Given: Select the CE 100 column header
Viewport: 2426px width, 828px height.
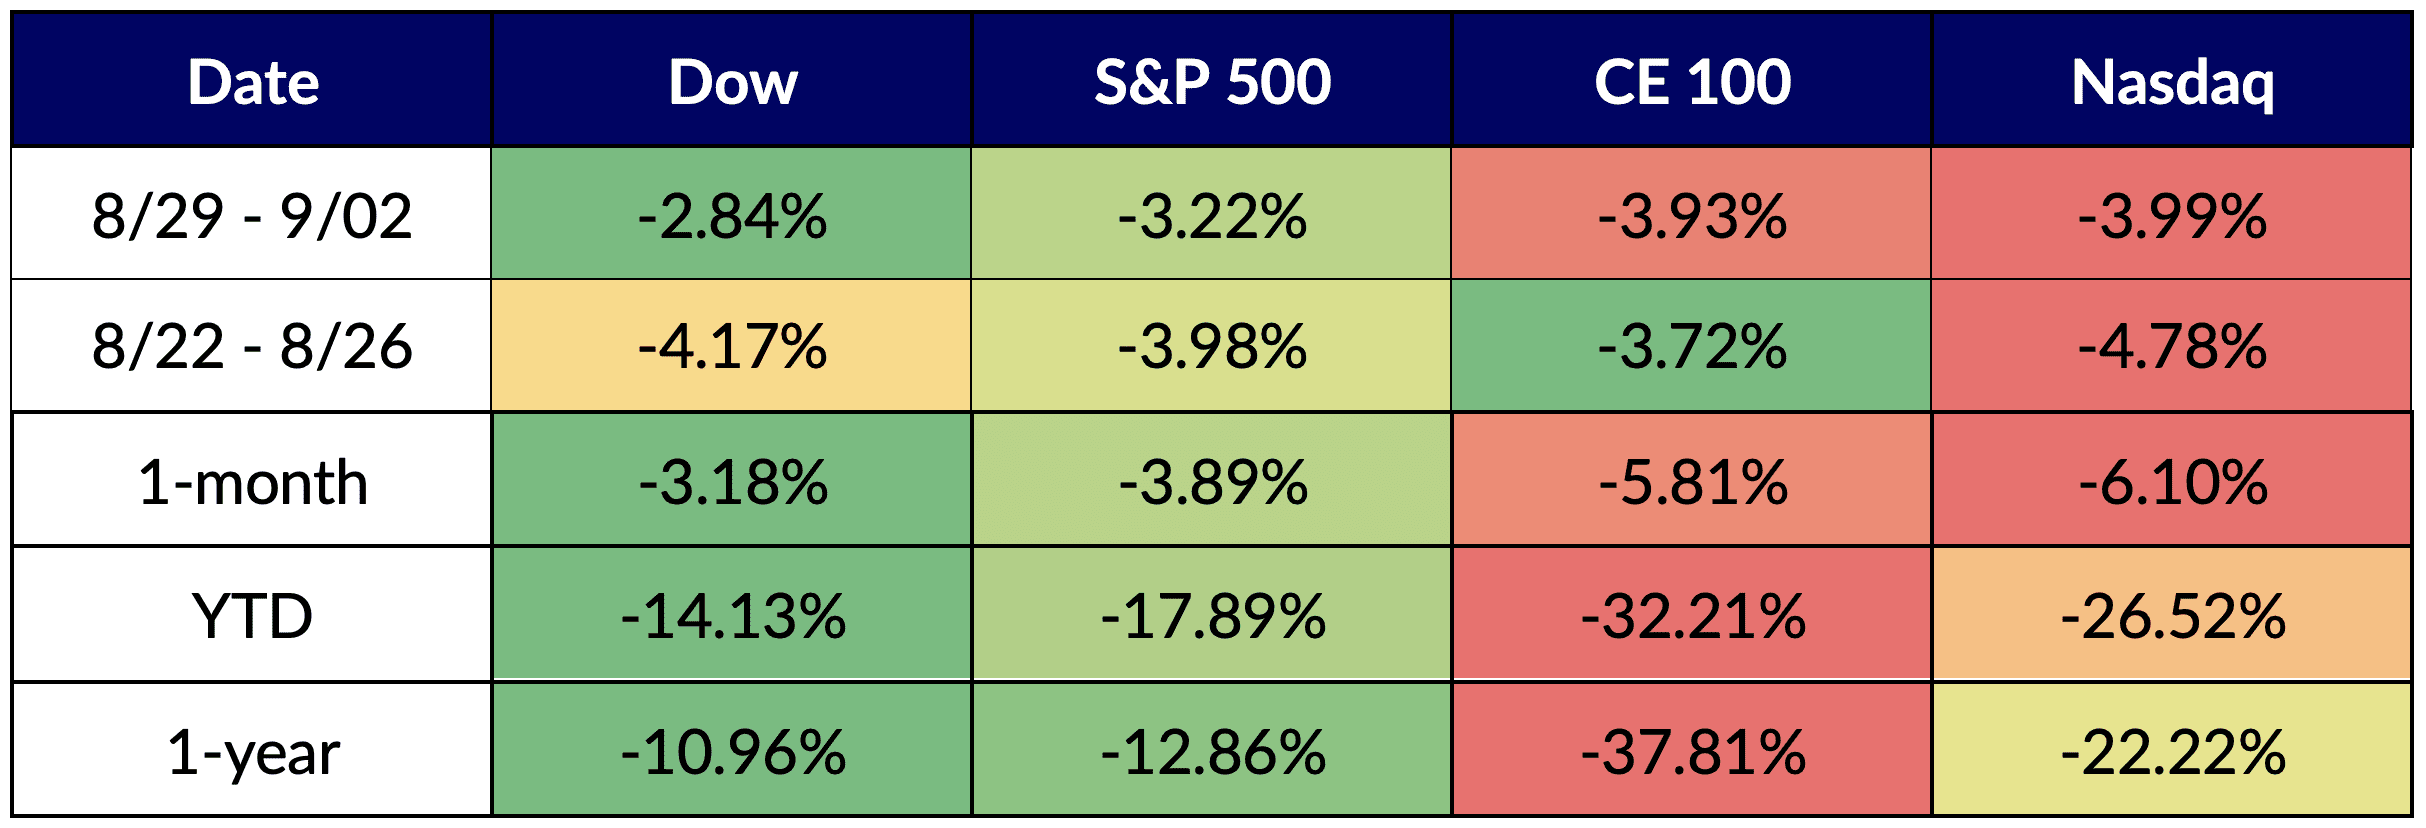Looking at the screenshot, I should click(x=1692, y=82).
